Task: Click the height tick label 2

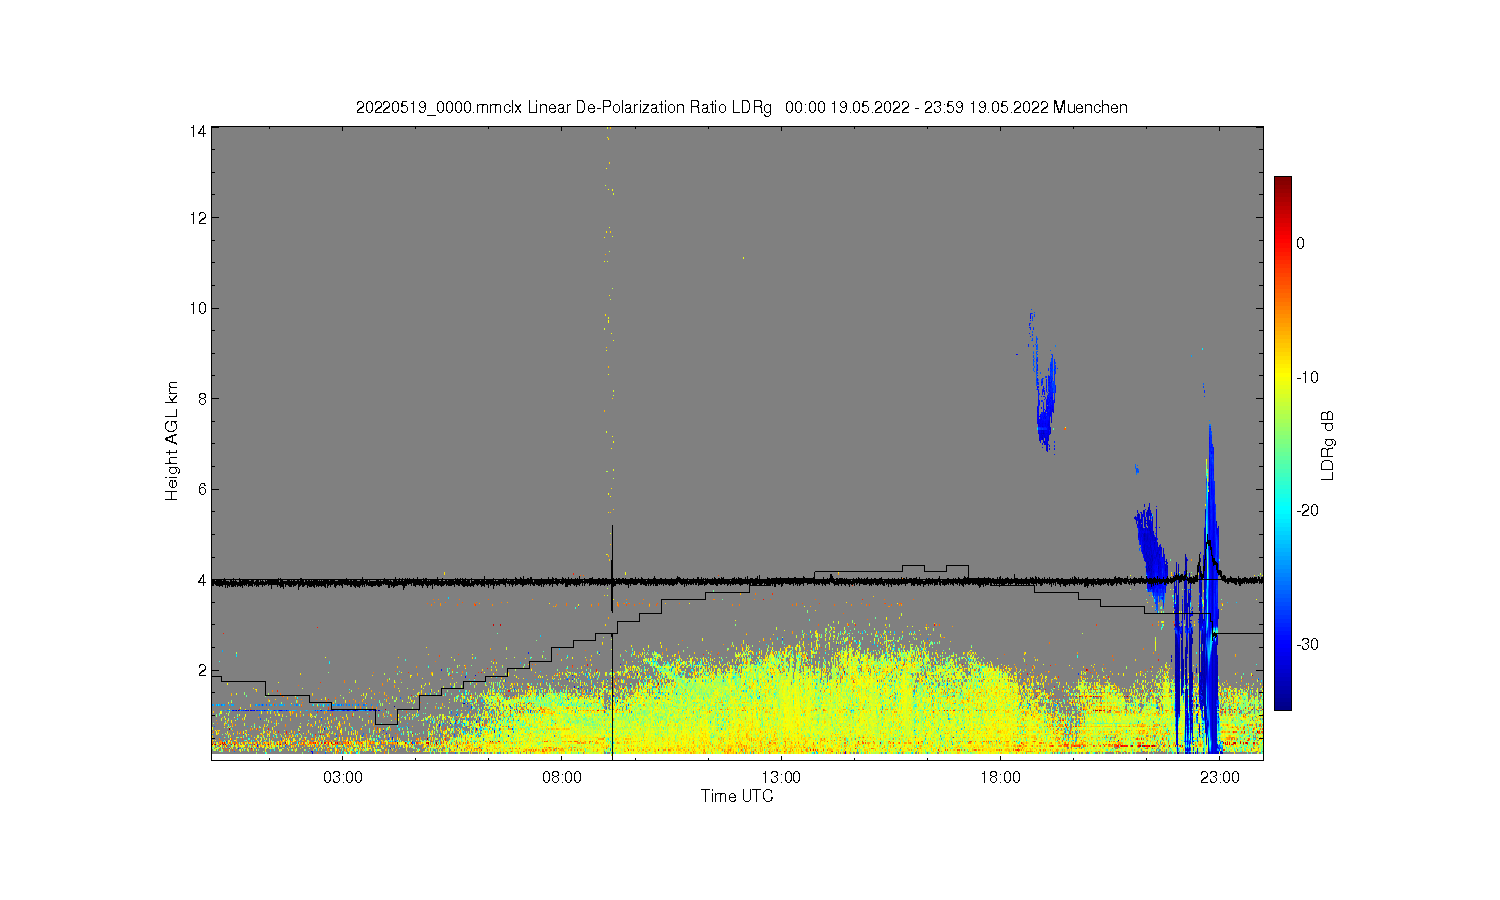Action: point(202,670)
